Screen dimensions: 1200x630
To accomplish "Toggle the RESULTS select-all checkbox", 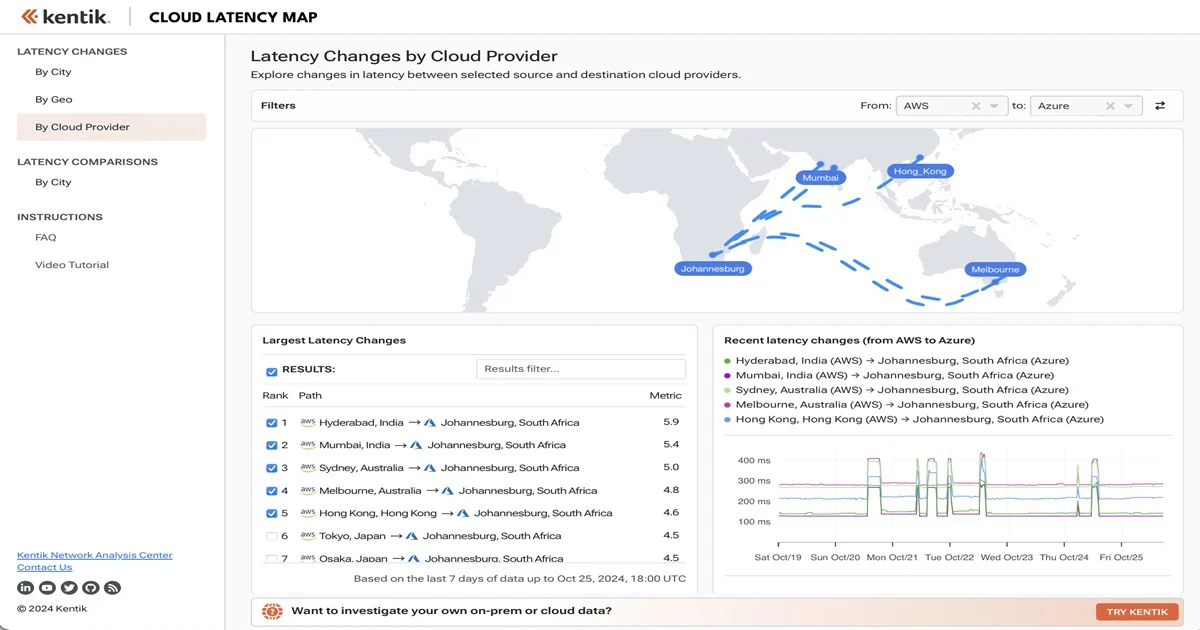I will 271,371.
